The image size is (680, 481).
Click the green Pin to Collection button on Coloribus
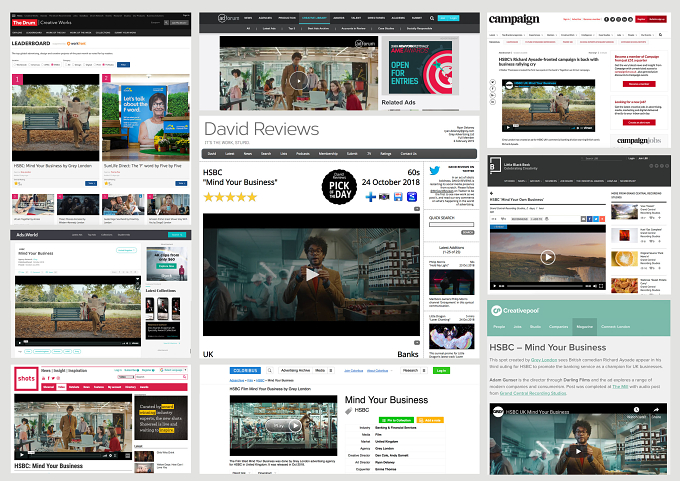tap(396, 420)
